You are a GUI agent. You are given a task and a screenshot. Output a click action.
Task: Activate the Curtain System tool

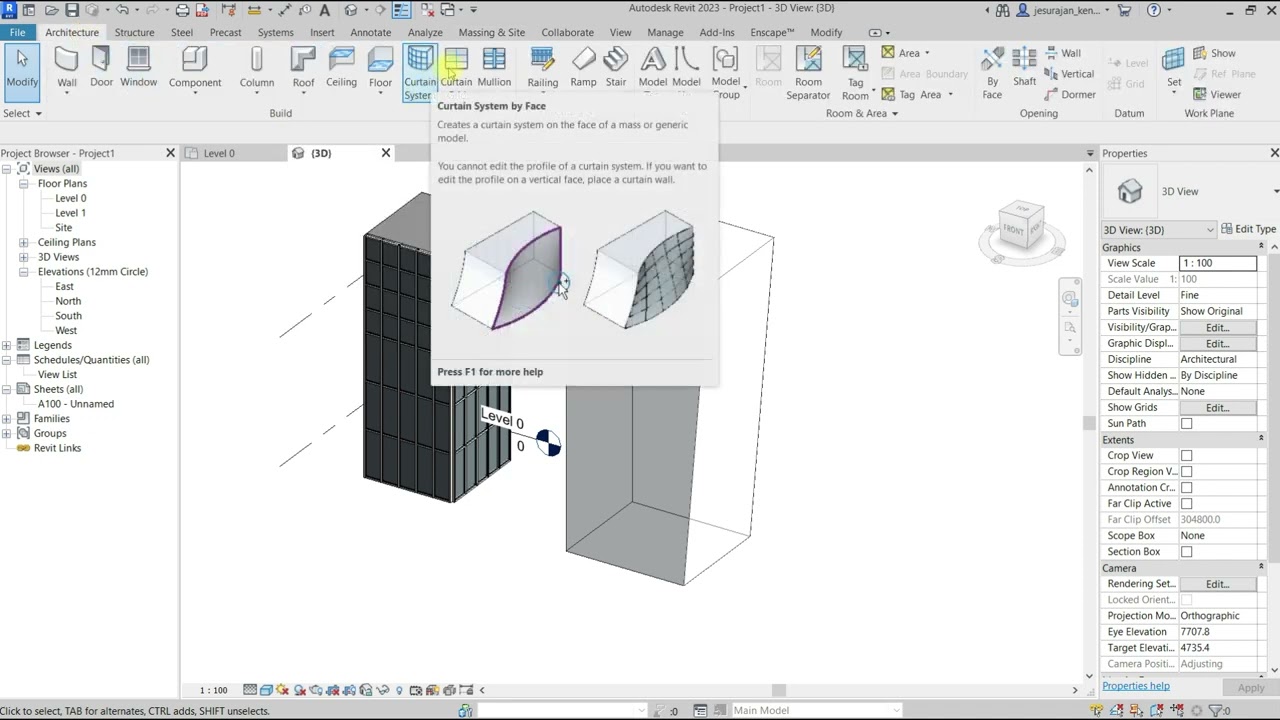click(x=419, y=72)
